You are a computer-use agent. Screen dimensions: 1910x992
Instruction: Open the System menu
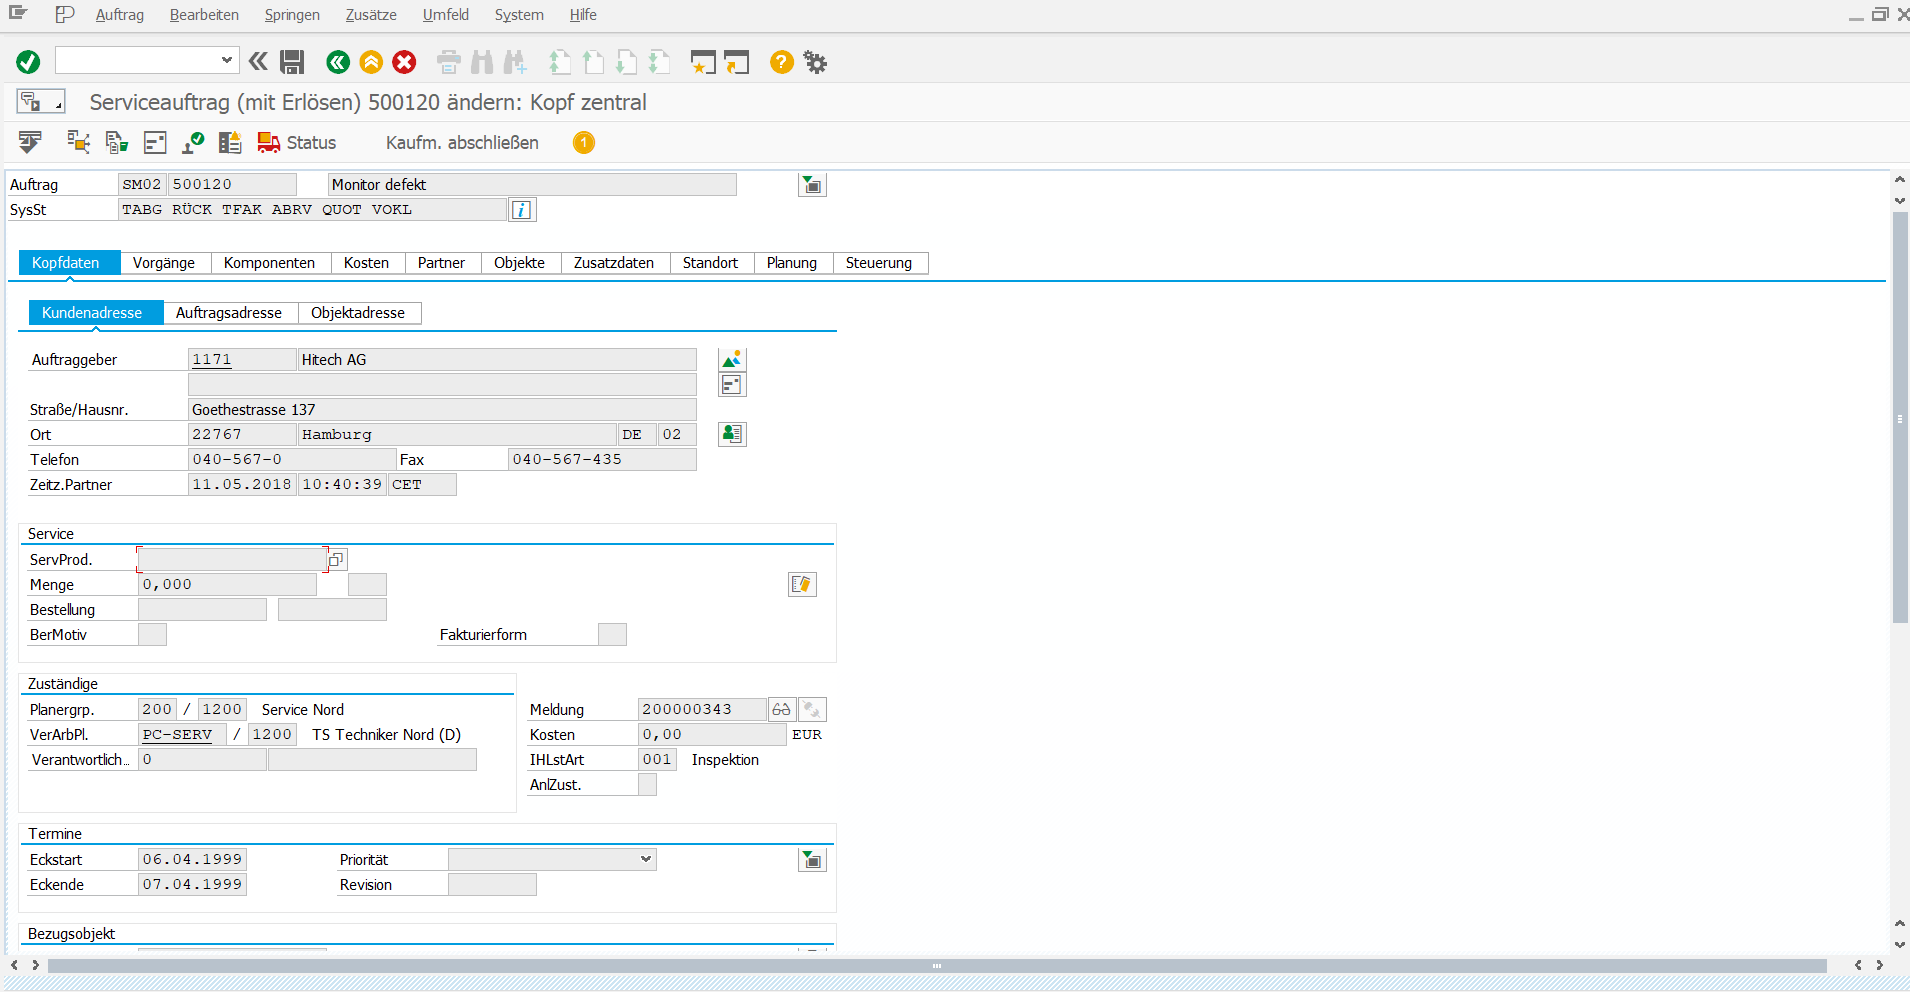click(x=519, y=15)
